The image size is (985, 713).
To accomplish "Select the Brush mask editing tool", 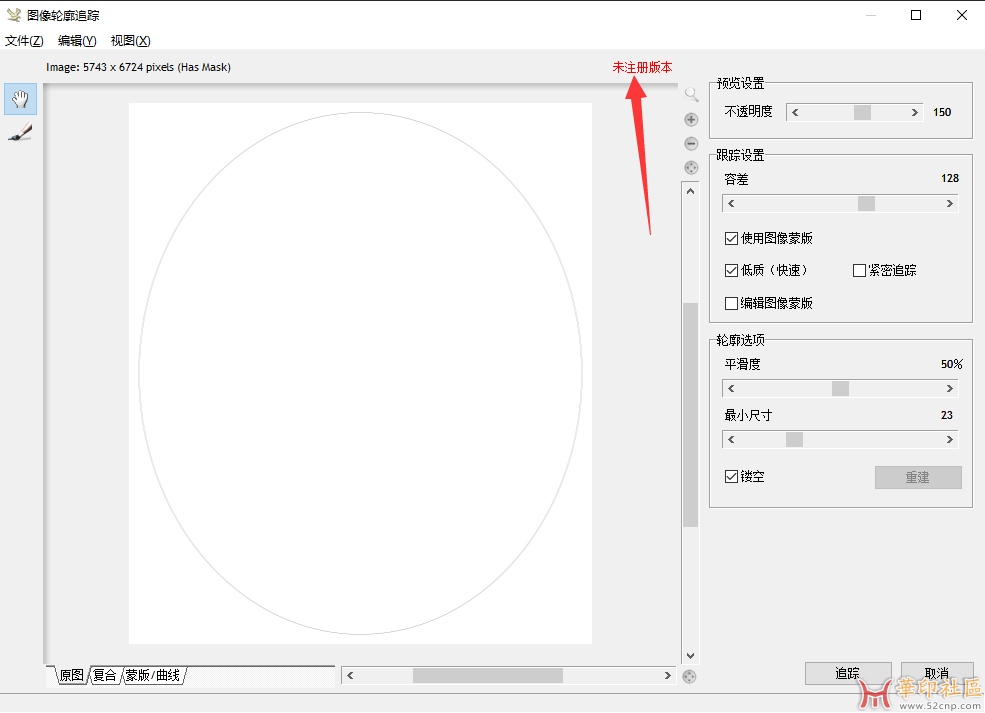I will [21, 133].
